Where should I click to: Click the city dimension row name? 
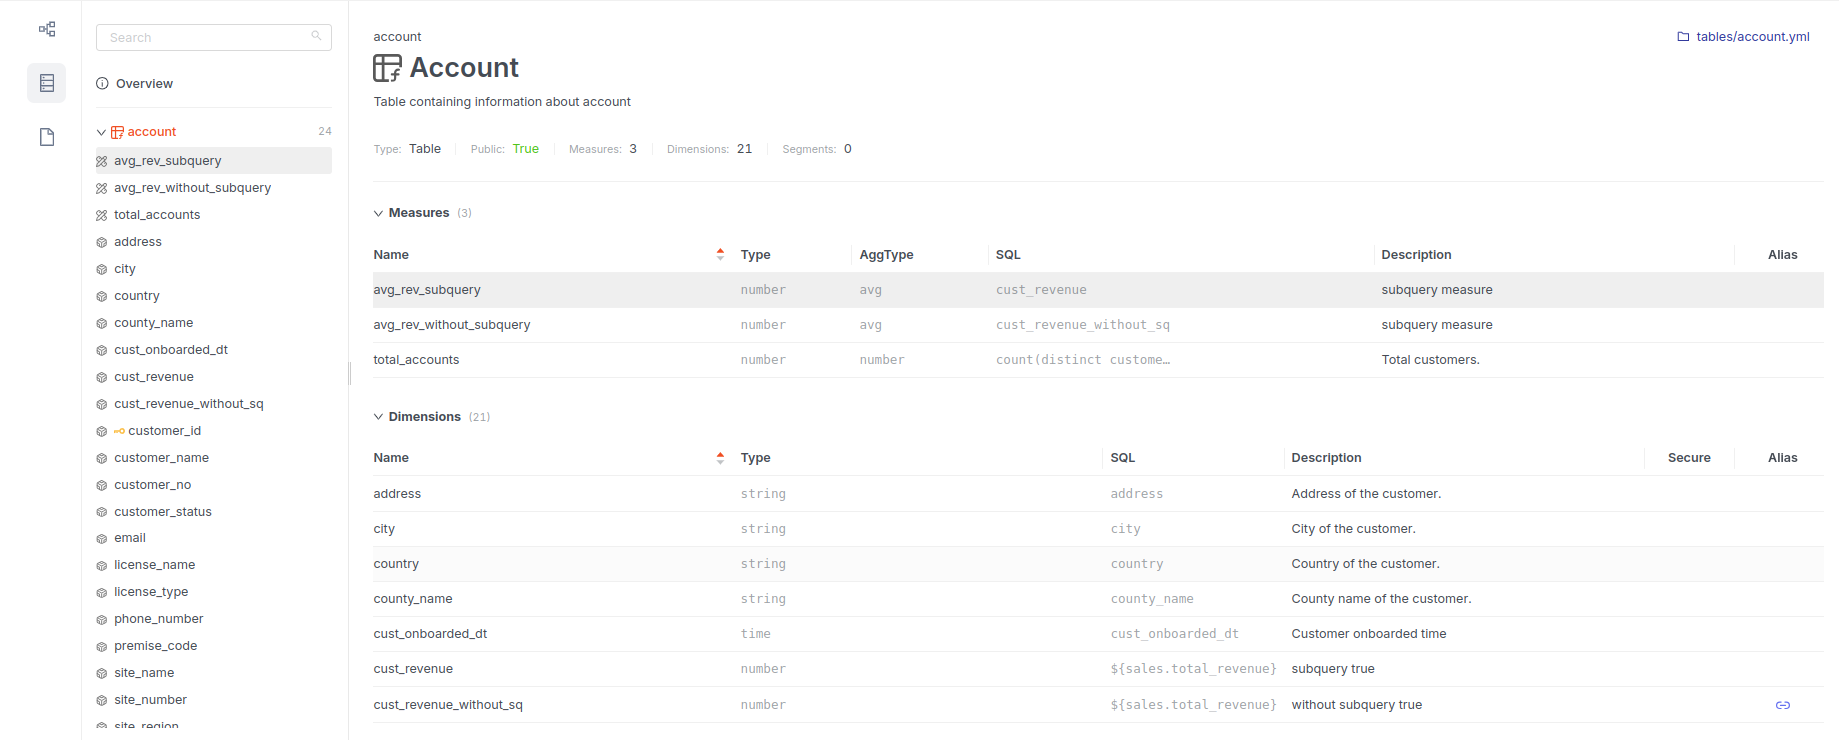pos(384,529)
